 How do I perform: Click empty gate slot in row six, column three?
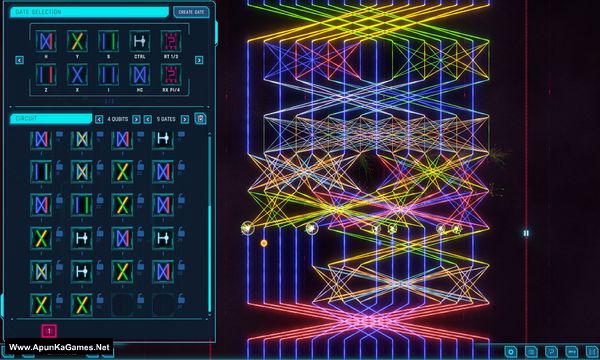point(122,305)
